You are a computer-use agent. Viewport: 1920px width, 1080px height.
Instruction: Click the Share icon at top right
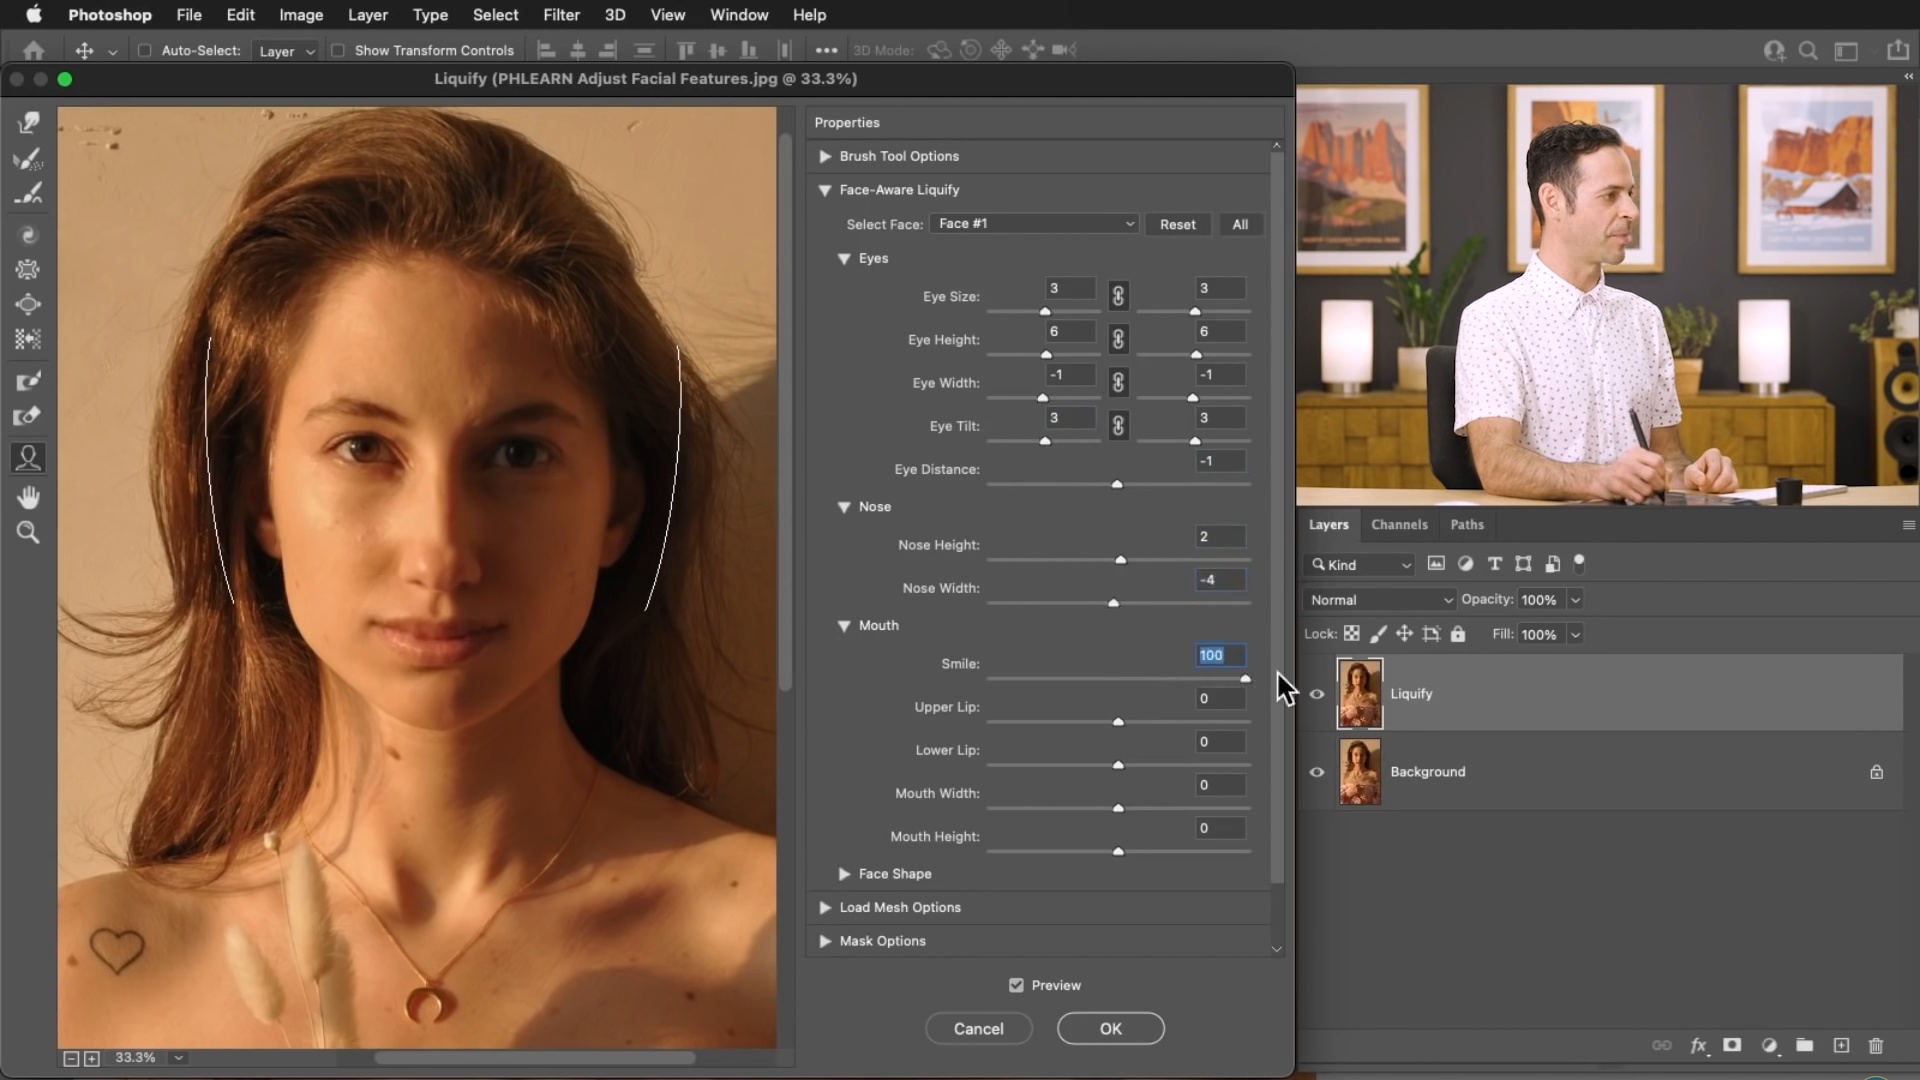(x=1897, y=50)
